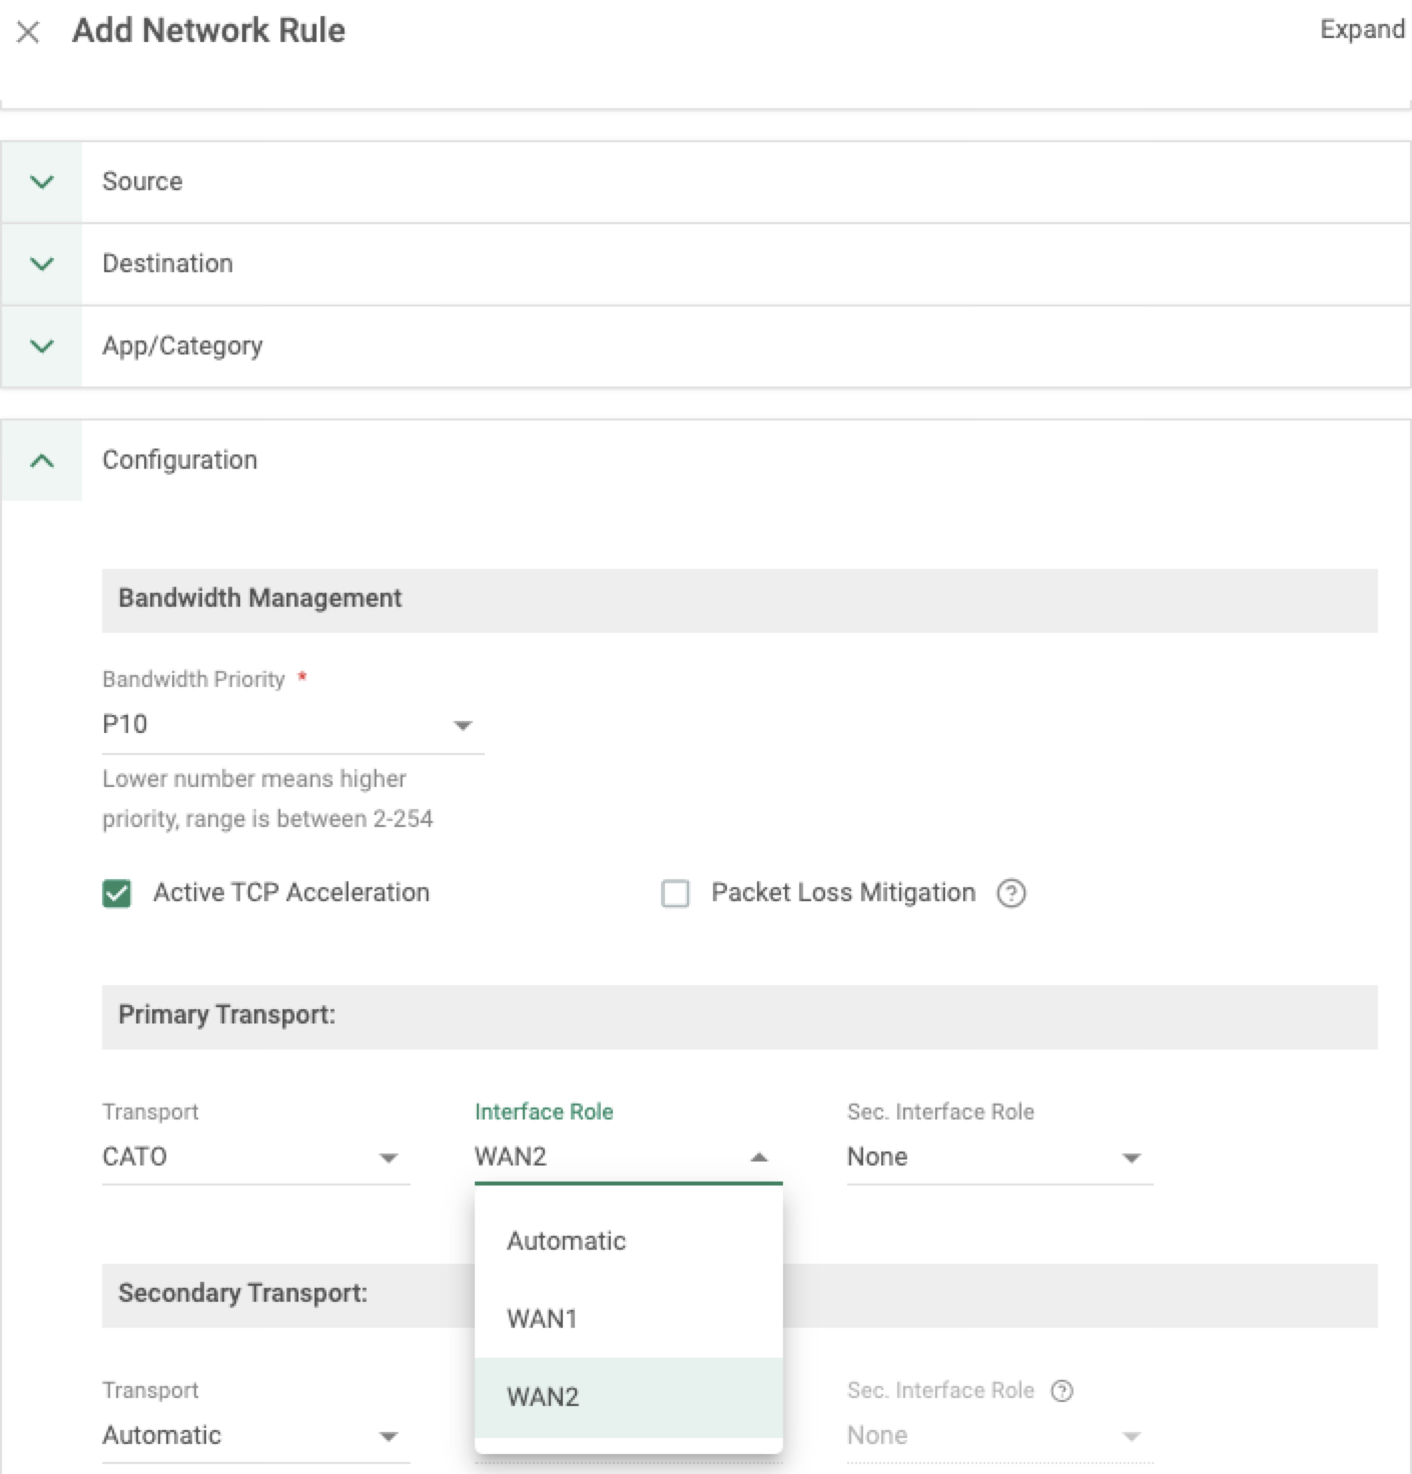Click the Secondary Transport heading
This screenshot has height=1474, width=1412.
point(243,1293)
